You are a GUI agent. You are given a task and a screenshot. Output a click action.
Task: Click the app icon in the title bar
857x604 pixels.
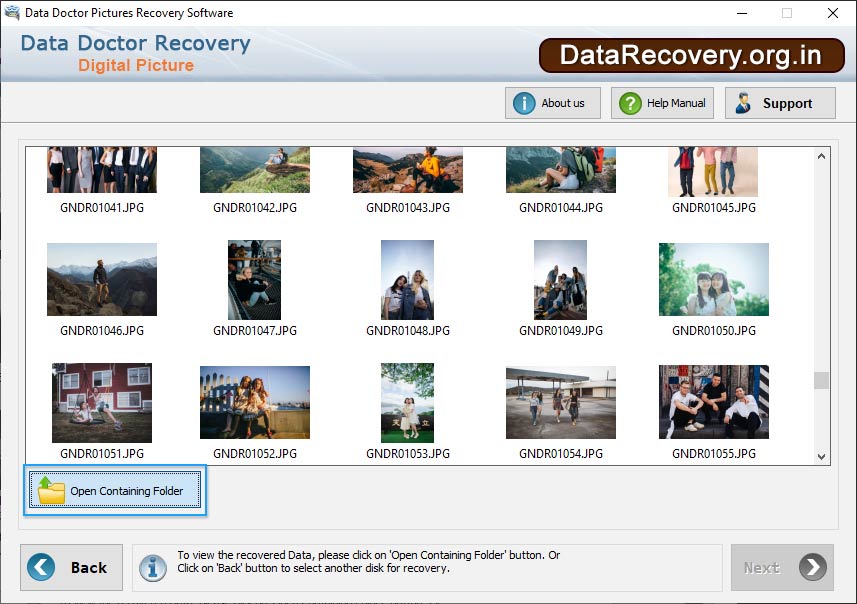pos(12,12)
